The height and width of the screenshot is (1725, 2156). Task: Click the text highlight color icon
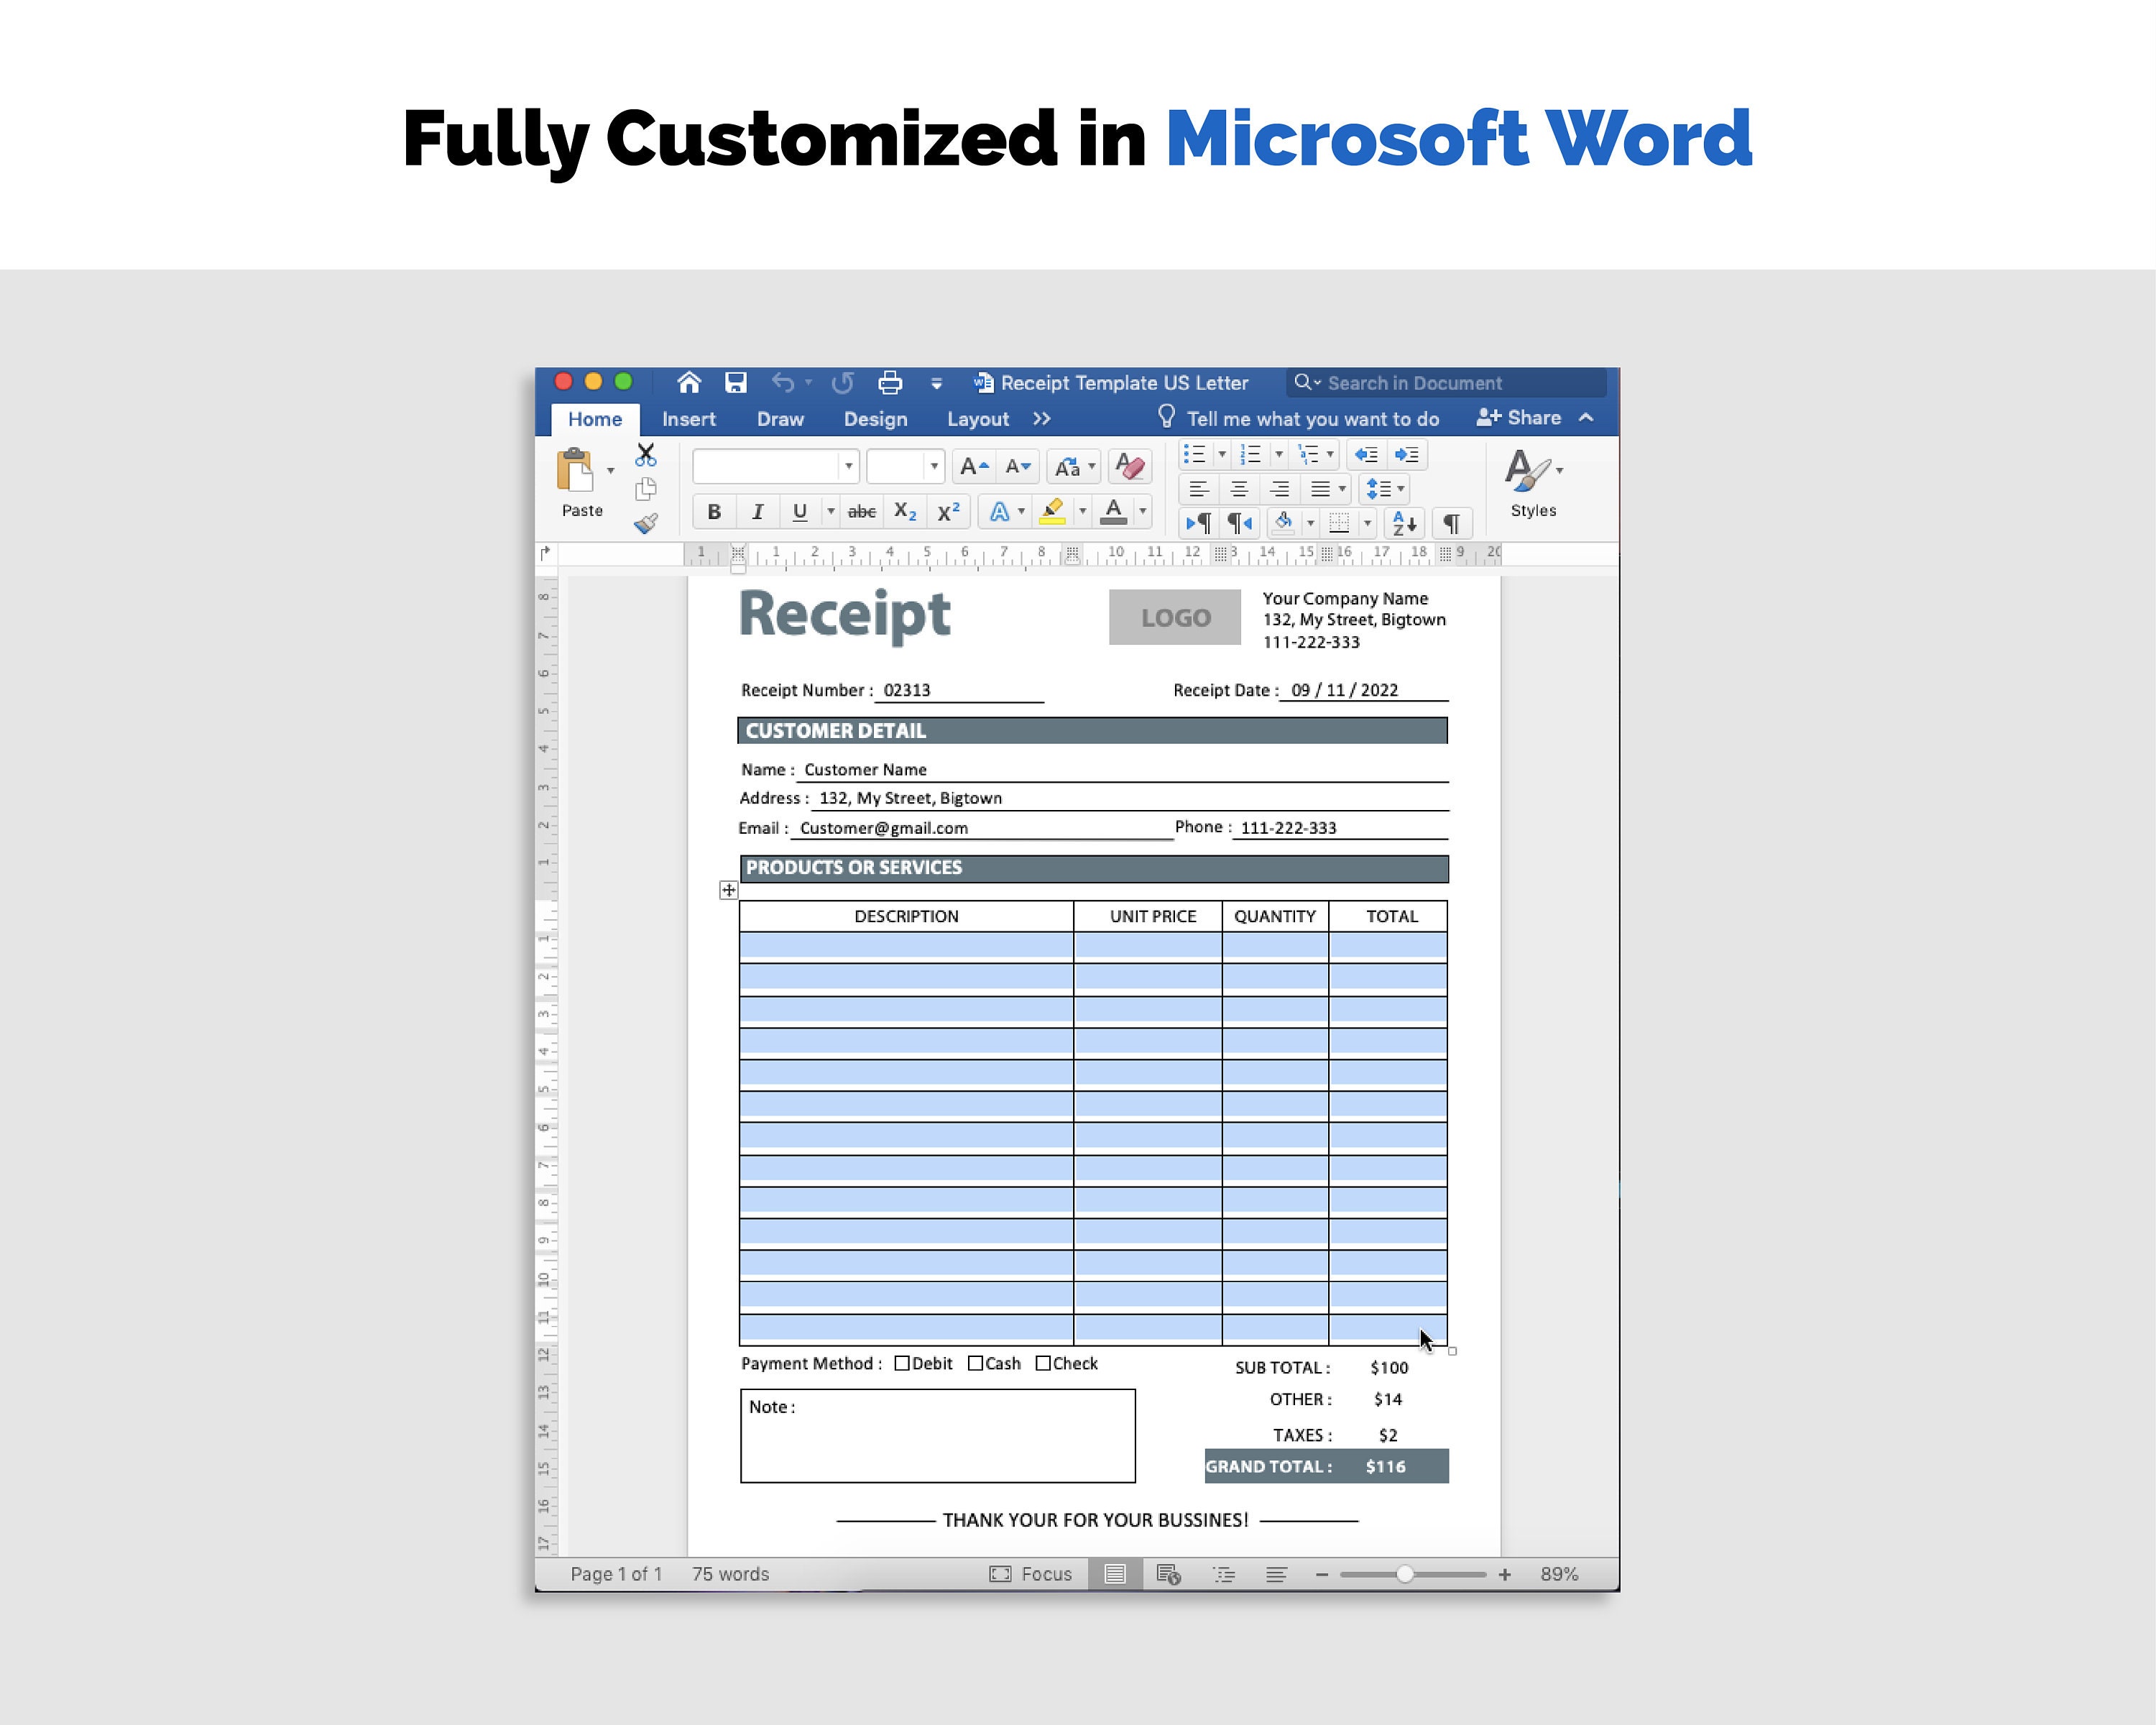pyautogui.click(x=1053, y=511)
